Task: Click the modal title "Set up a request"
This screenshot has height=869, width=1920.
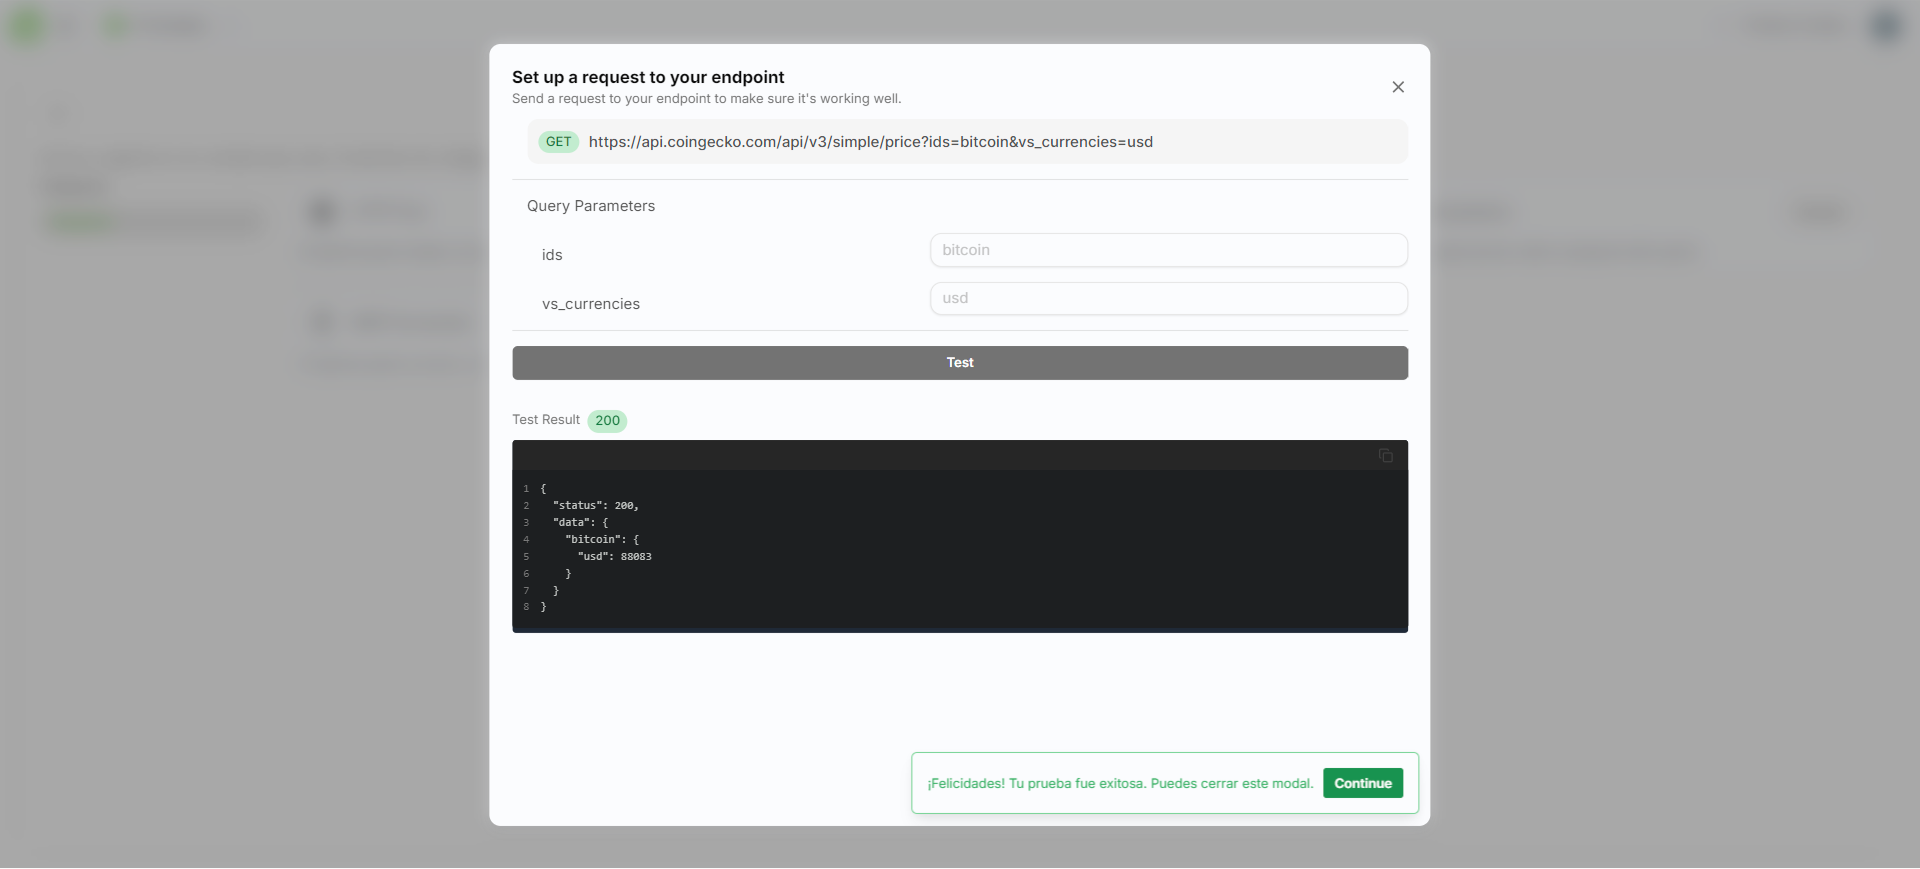Action: 648,77
